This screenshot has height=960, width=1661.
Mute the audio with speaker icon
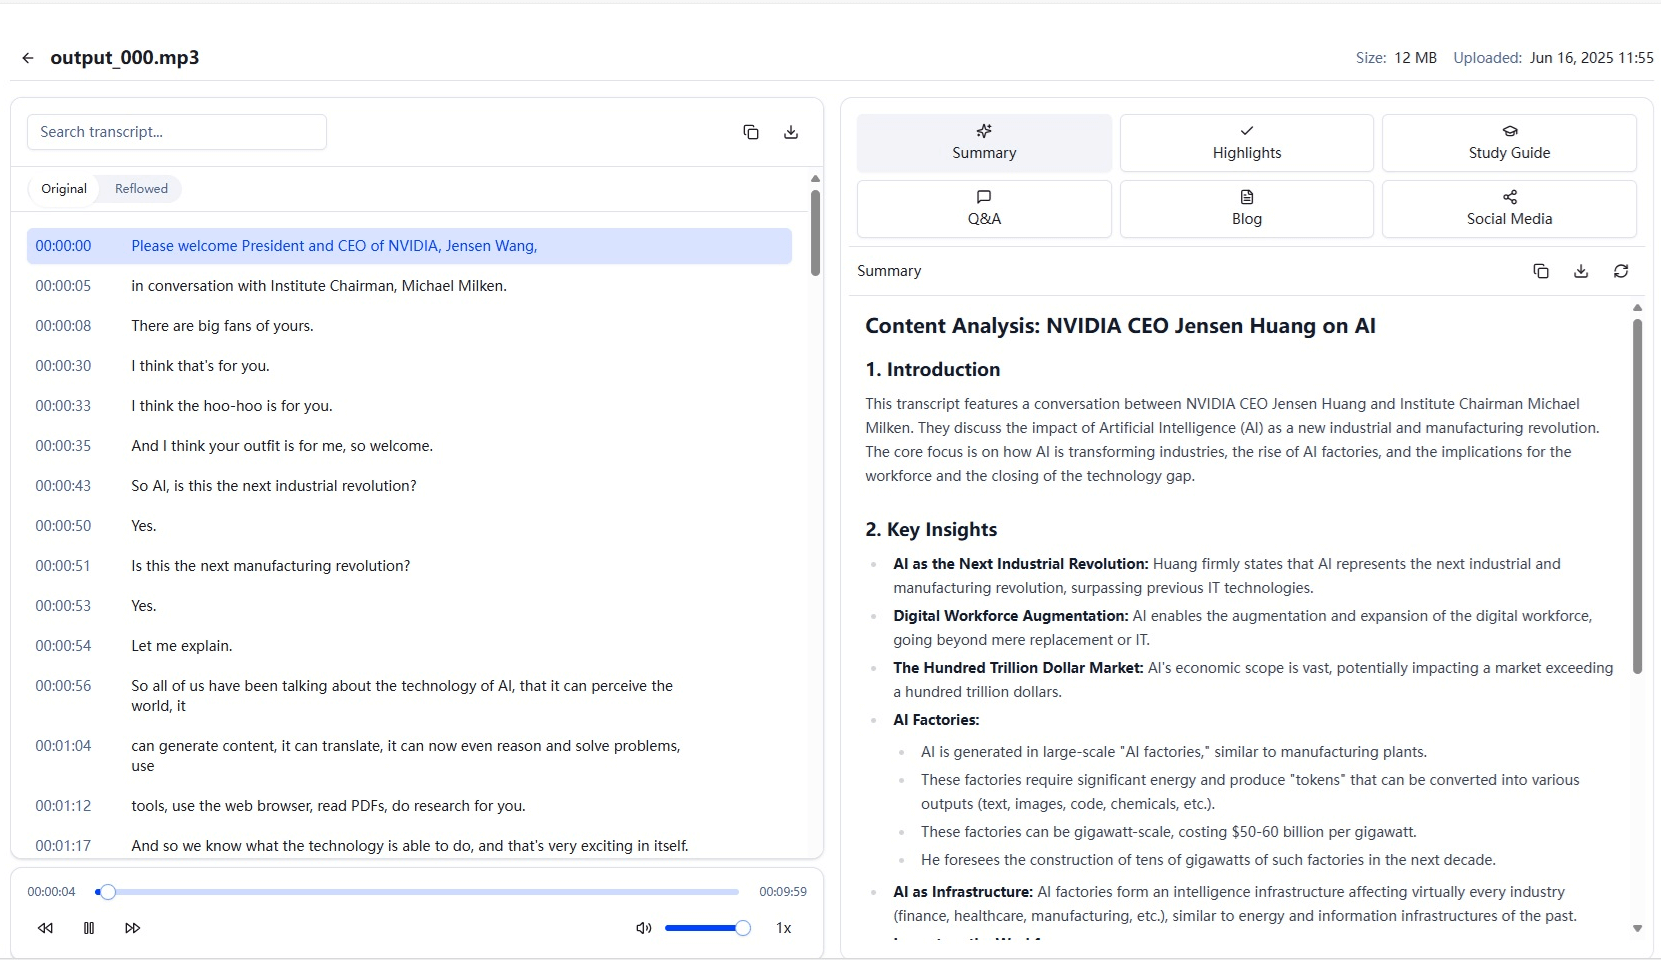pos(643,928)
